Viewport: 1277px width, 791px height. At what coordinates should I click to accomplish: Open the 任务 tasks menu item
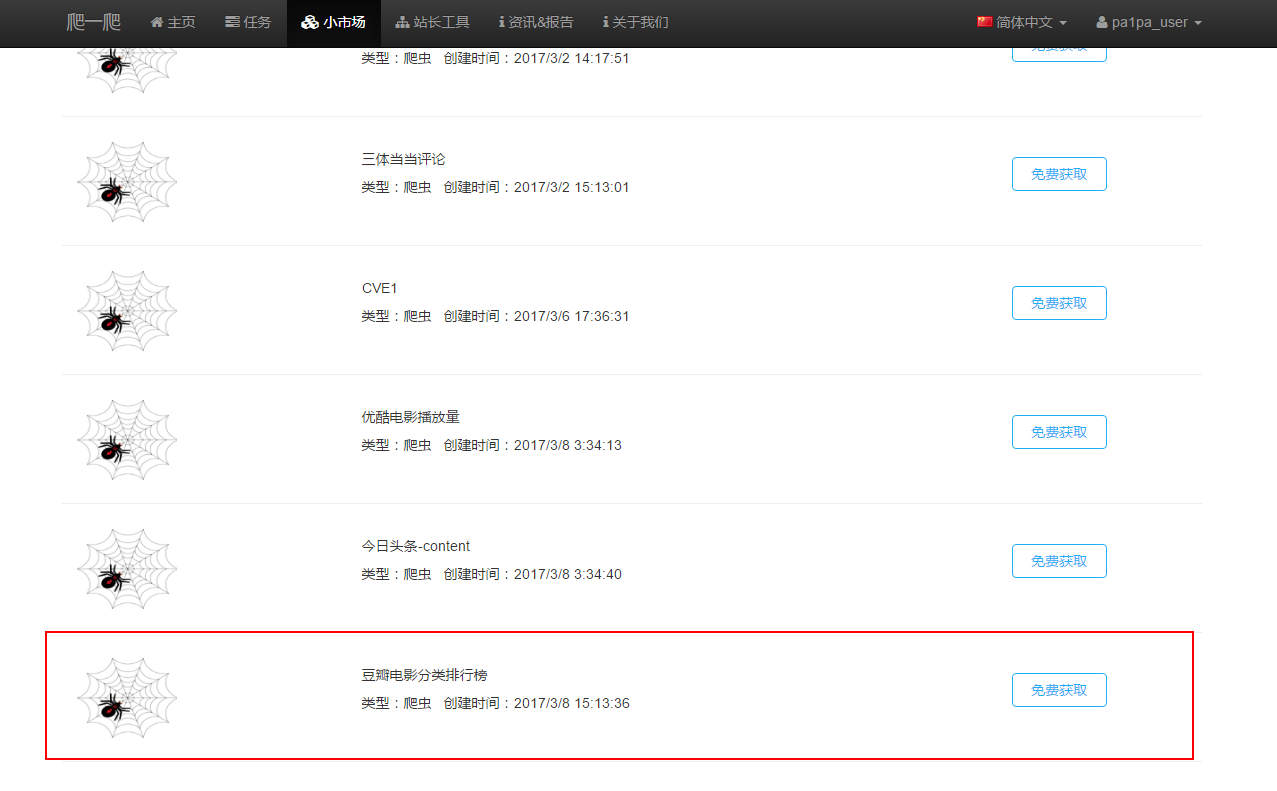coord(248,22)
